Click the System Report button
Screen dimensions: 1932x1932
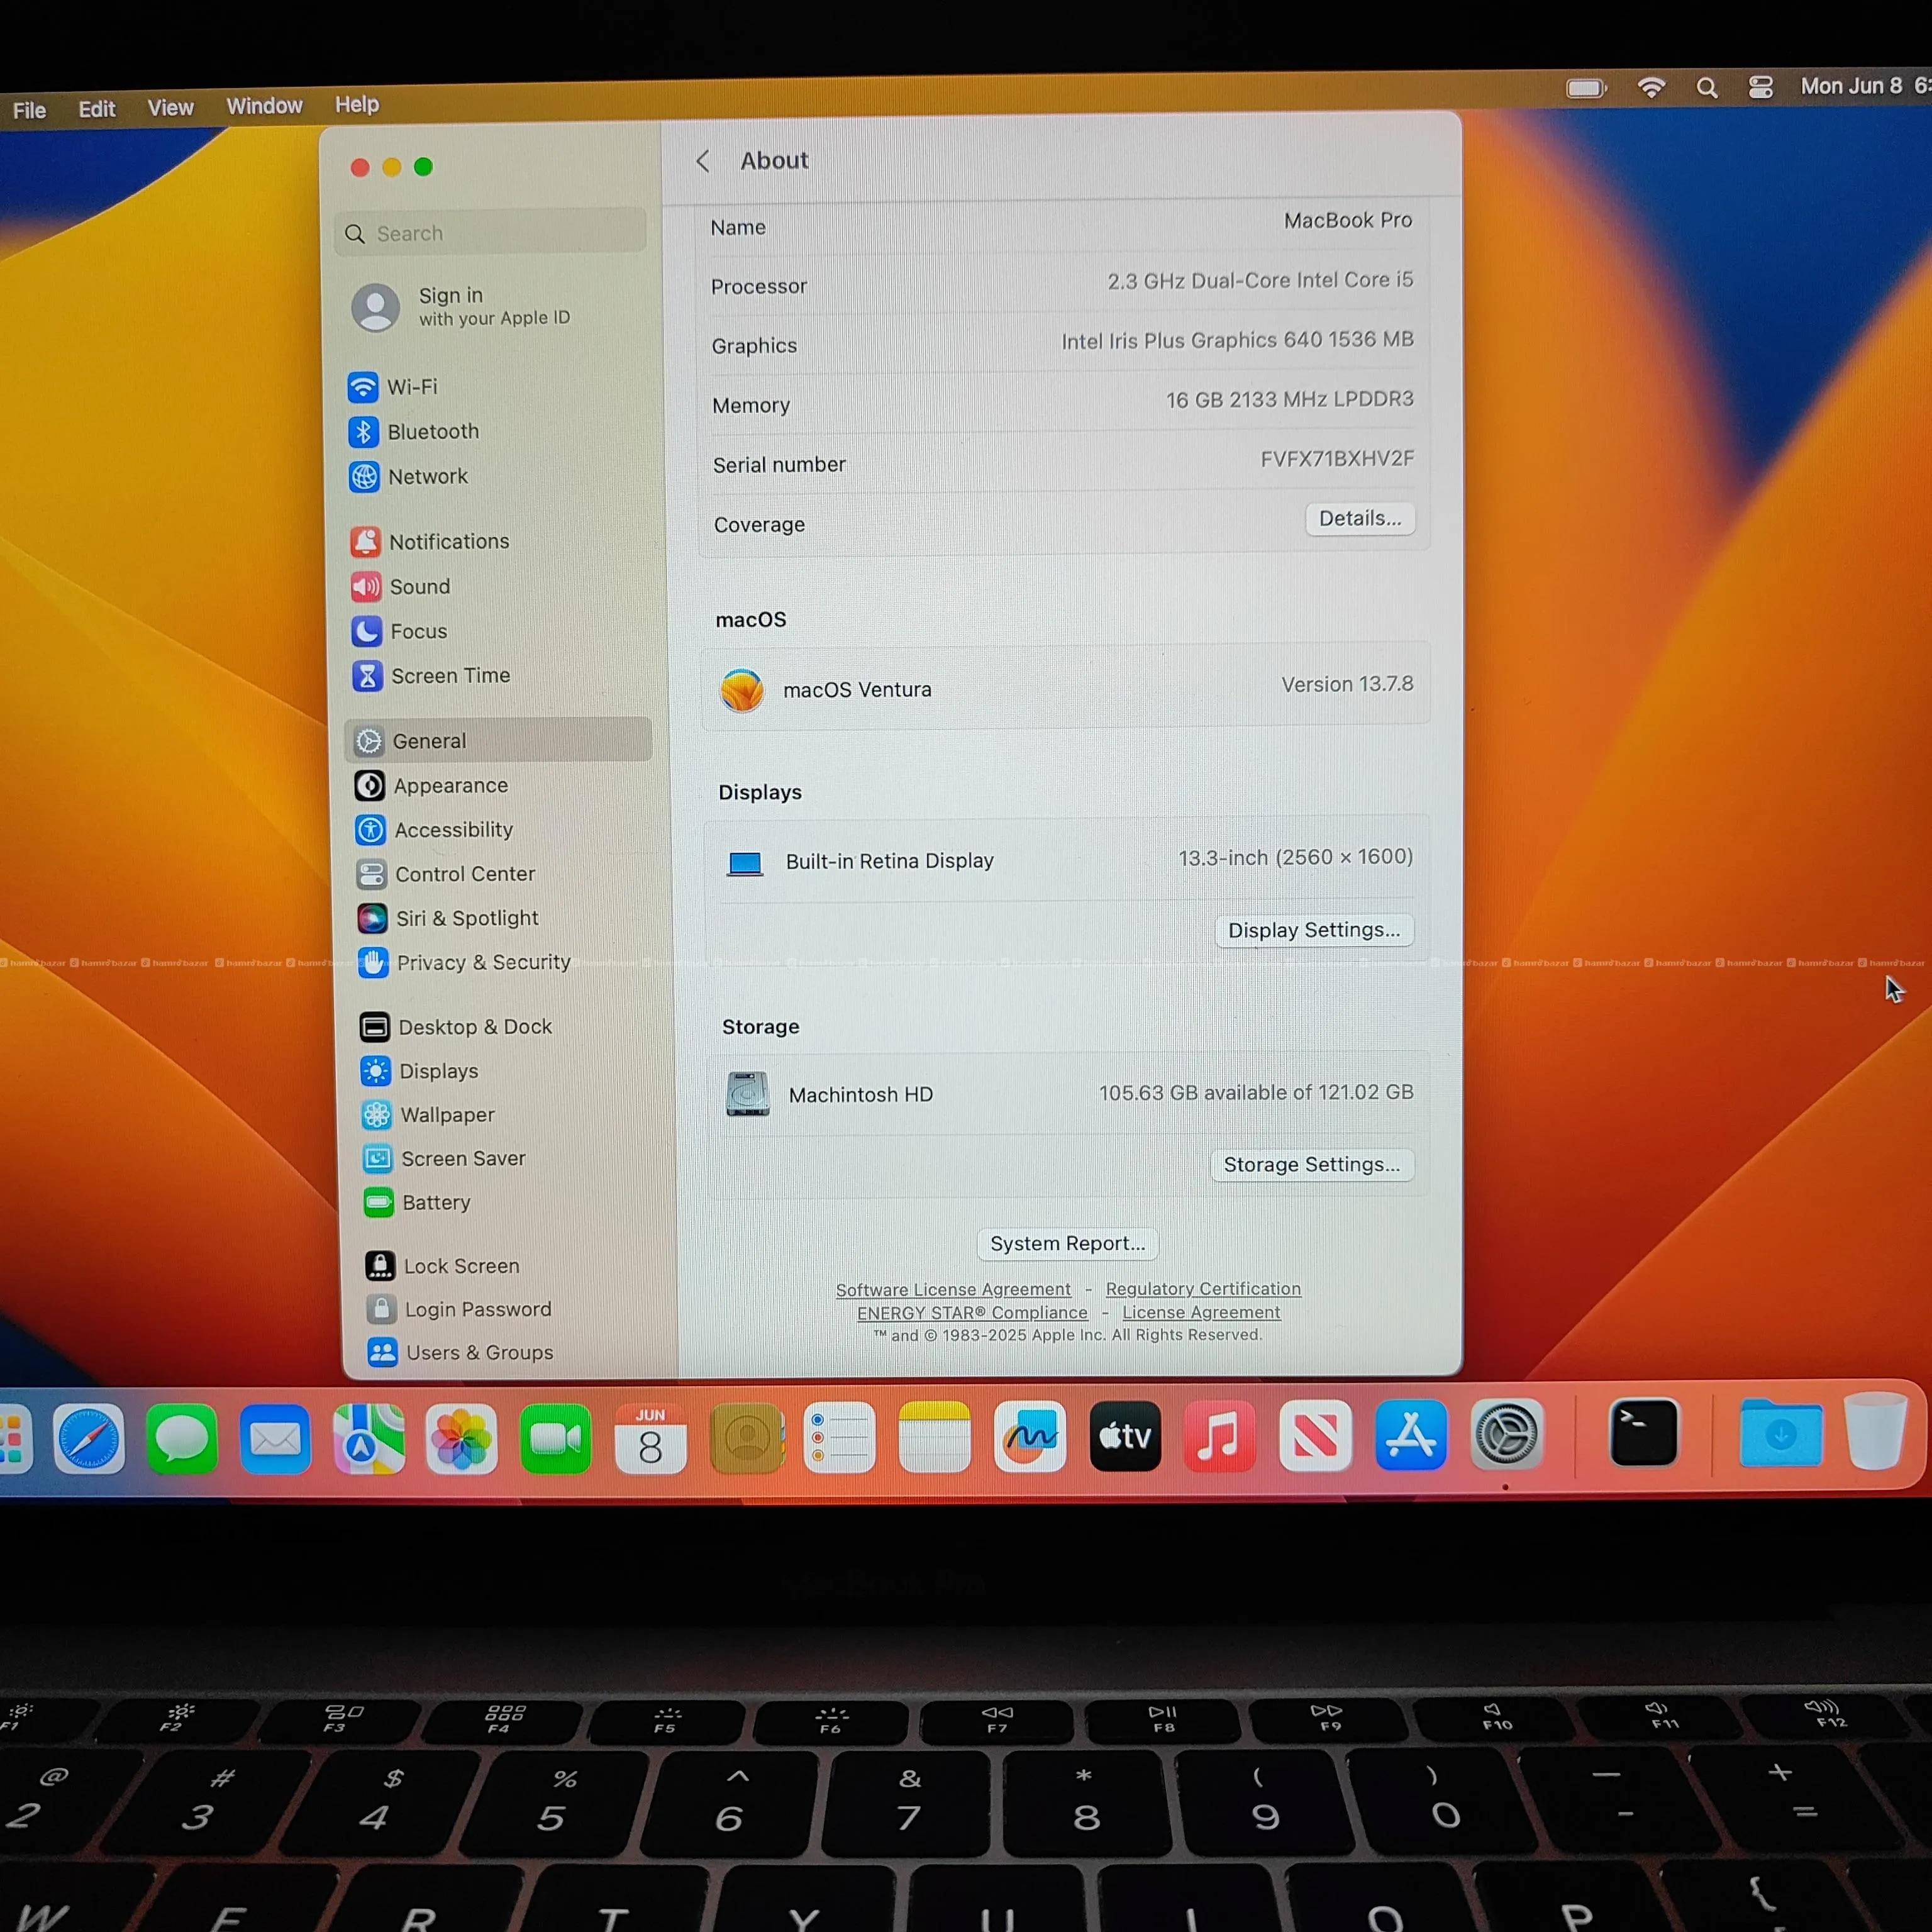(1067, 1243)
